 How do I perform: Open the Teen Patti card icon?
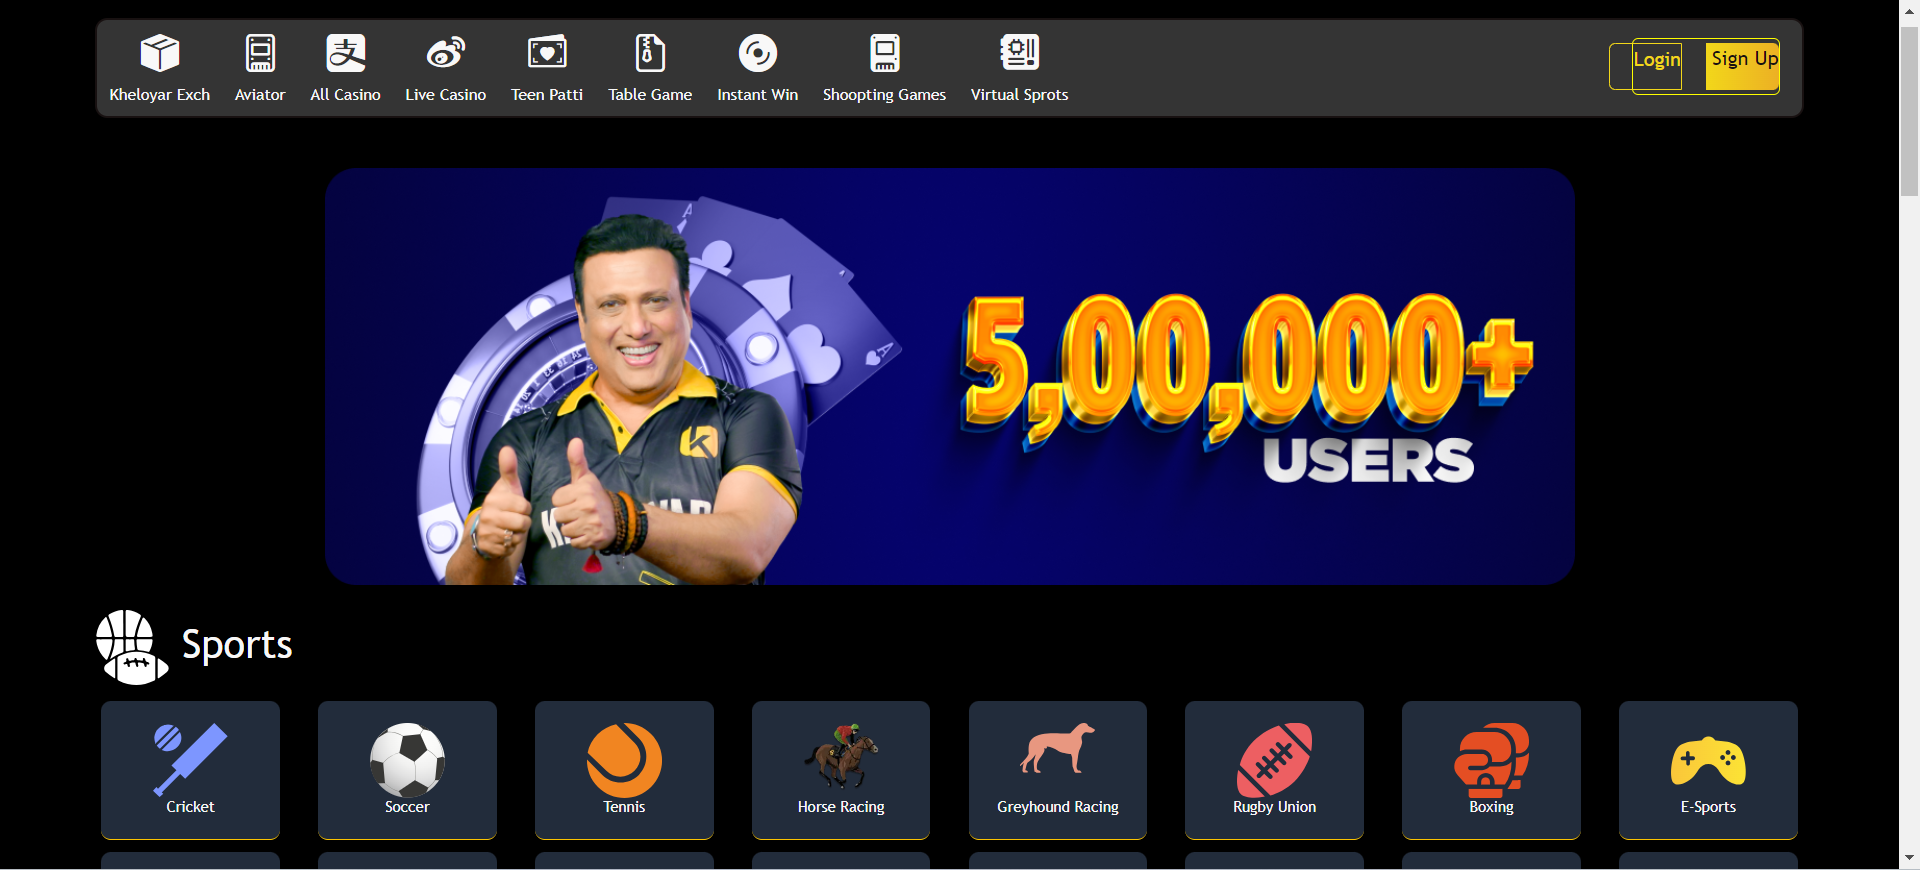[x=547, y=53]
